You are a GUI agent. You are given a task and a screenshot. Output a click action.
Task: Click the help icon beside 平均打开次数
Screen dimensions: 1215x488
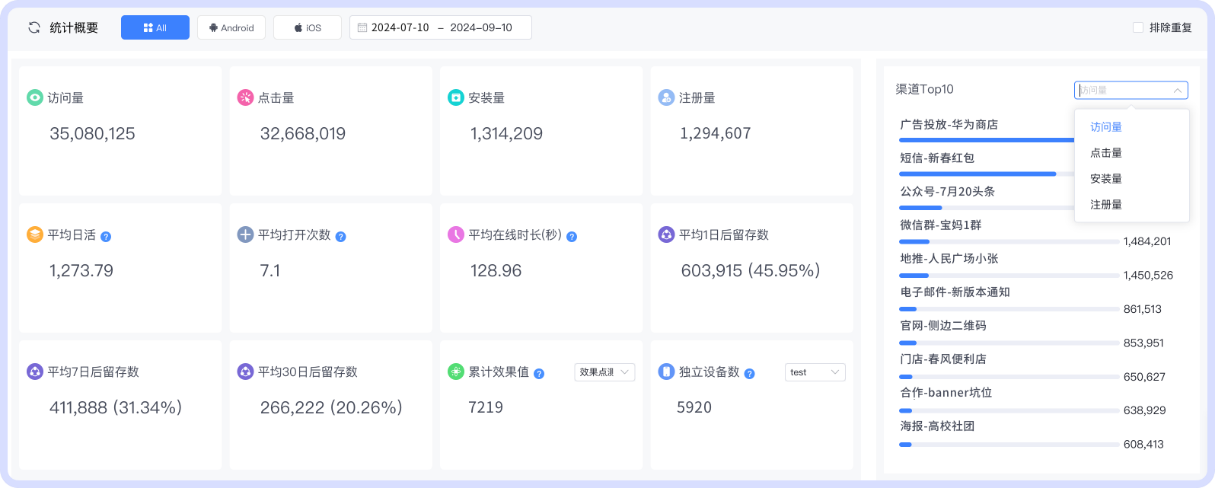[340, 237]
